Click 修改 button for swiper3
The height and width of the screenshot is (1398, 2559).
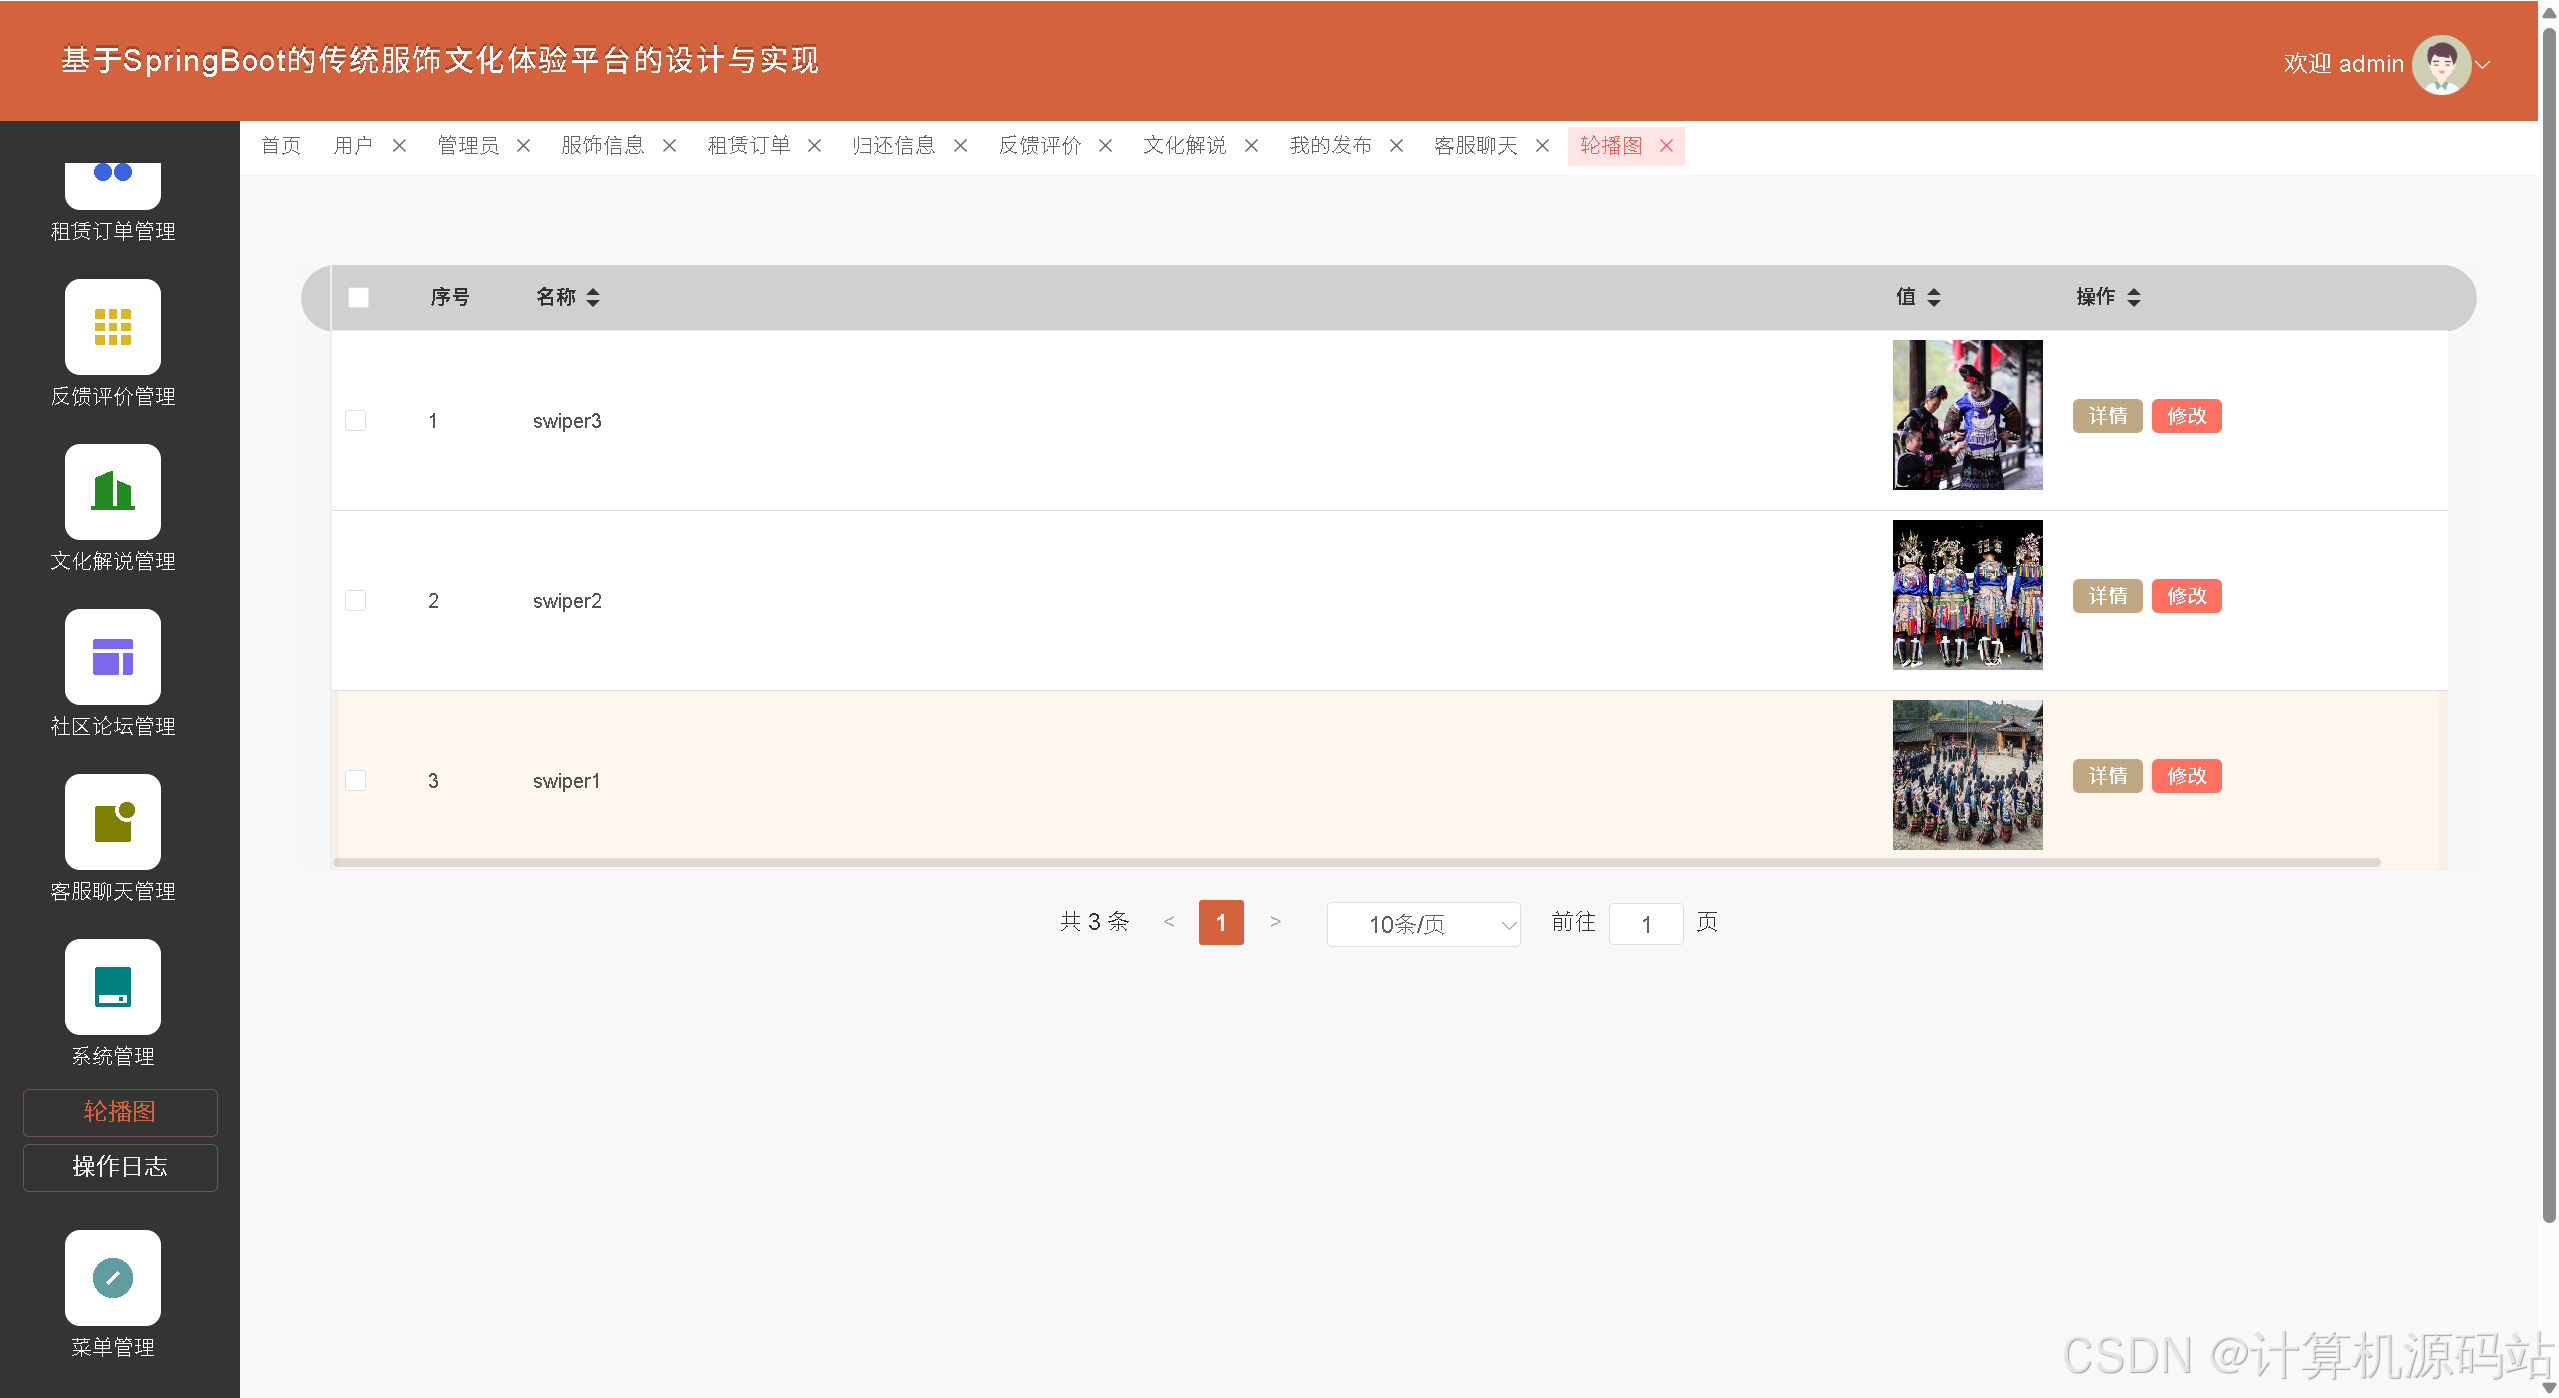click(2186, 416)
